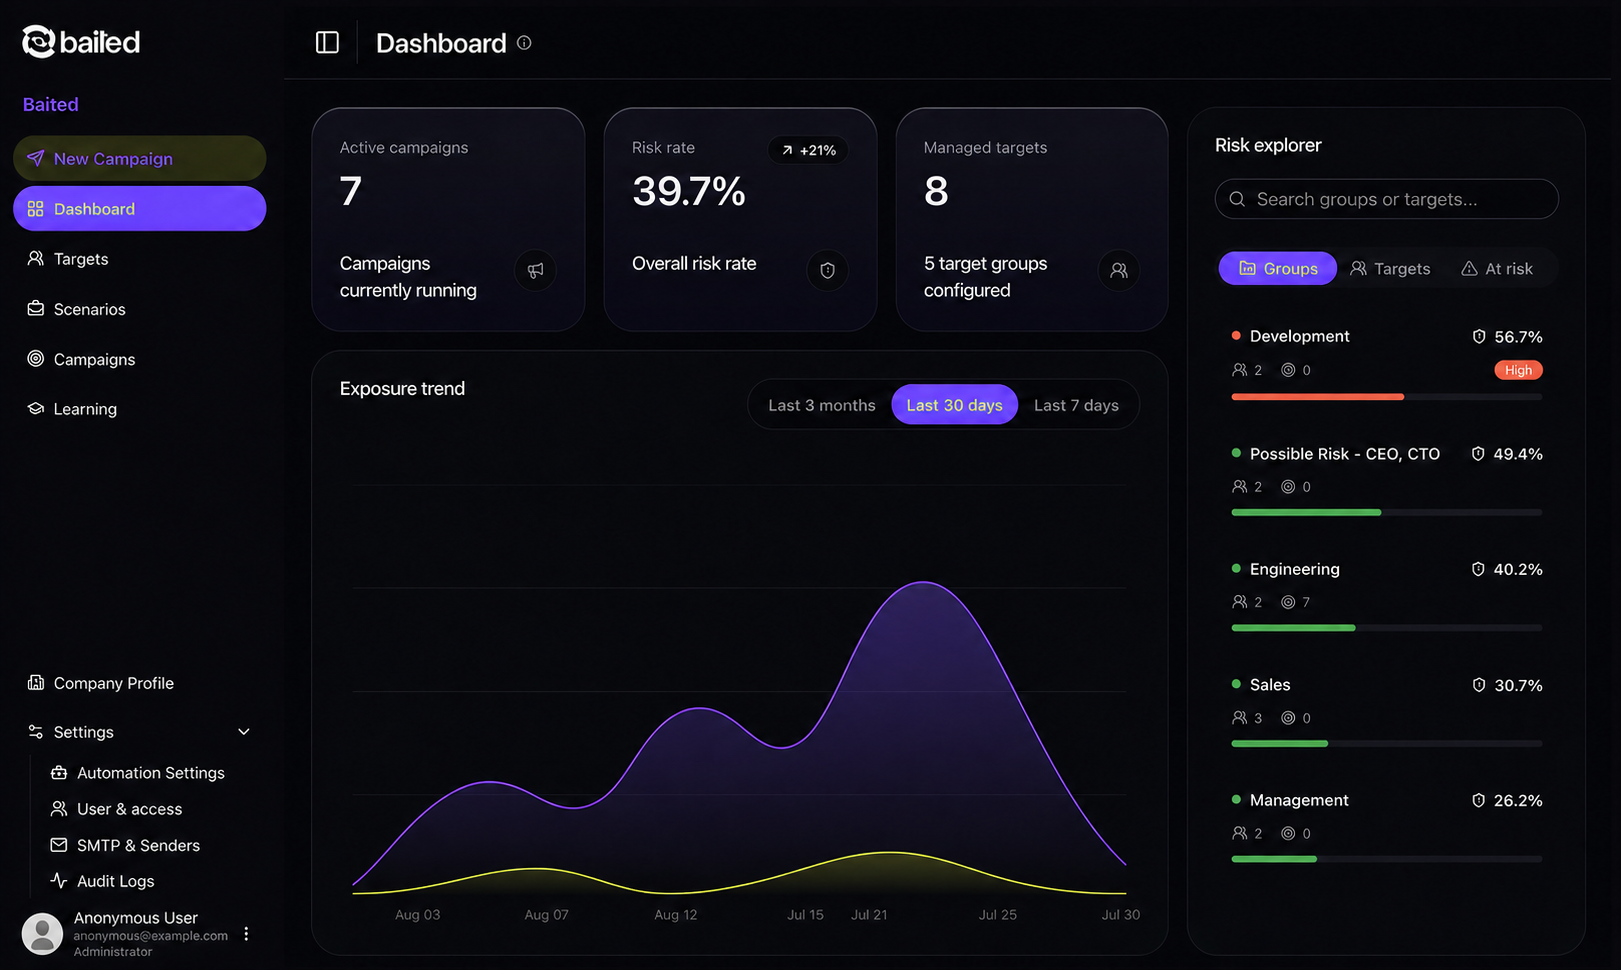Click the Sales risk progress bar

point(1386,743)
